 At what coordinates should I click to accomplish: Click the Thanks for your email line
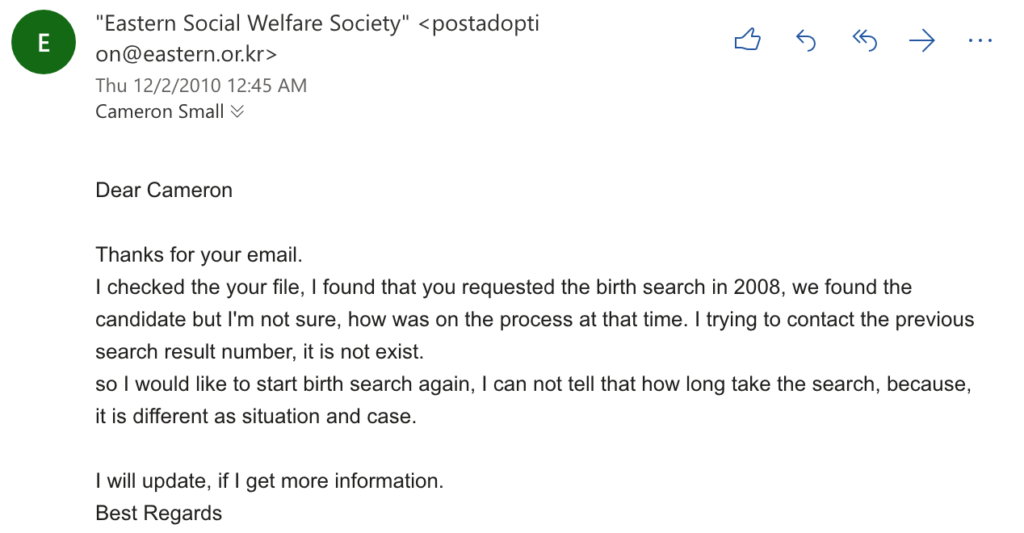199,255
